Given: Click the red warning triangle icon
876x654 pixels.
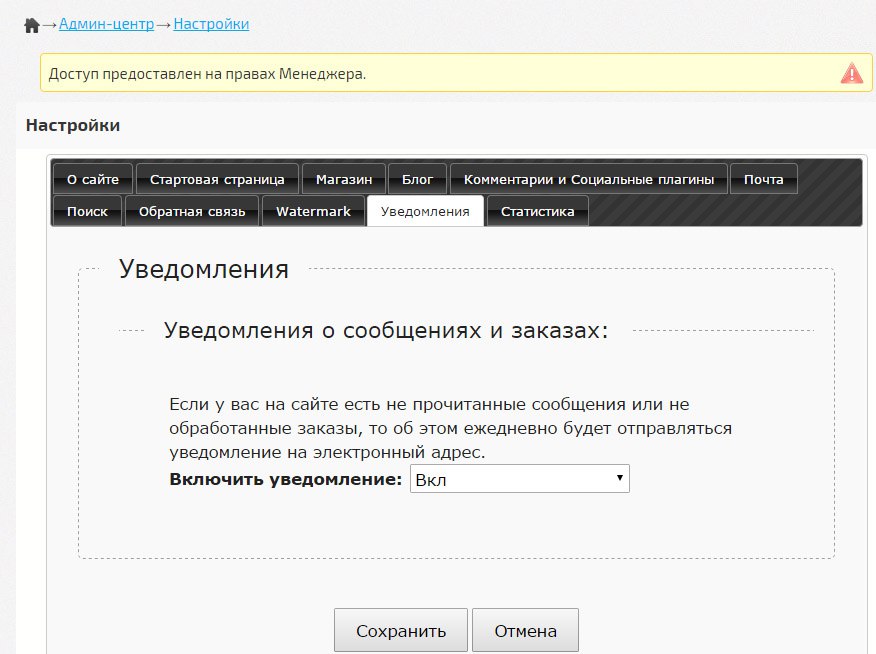Looking at the screenshot, I should coord(850,73).
